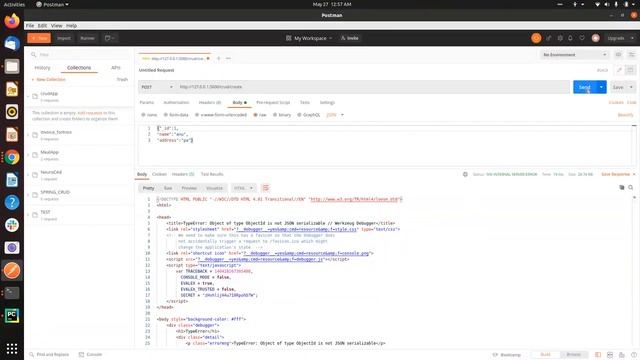Screen dimensions: 640x360
Task: Click Find and Replace search icon
Action: pyautogui.click(x=31, y=354)
